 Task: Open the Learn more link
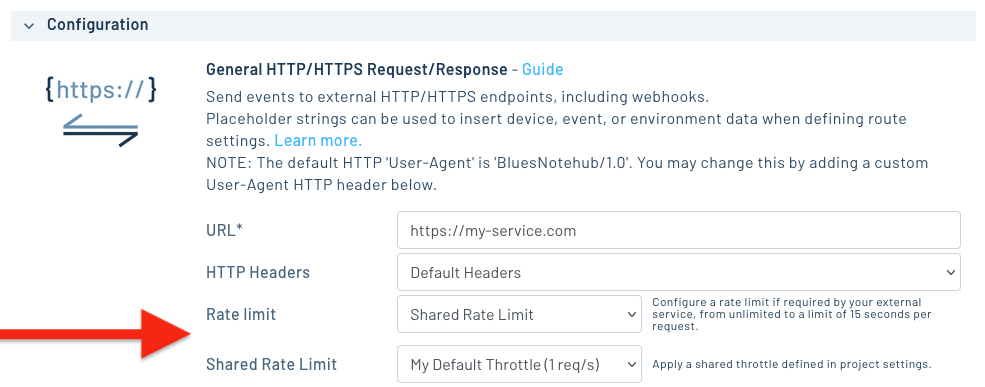[318, 140]
